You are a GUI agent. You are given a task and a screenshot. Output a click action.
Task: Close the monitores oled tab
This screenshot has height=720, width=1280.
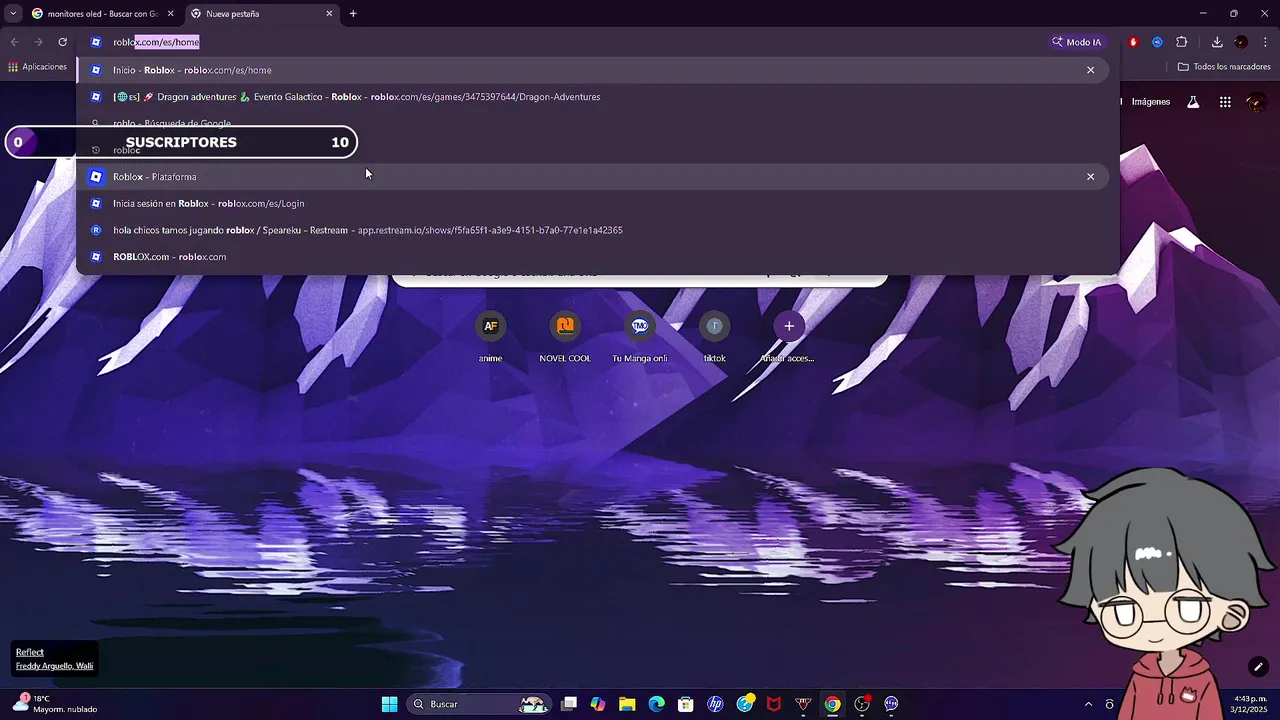coord(170,14)
